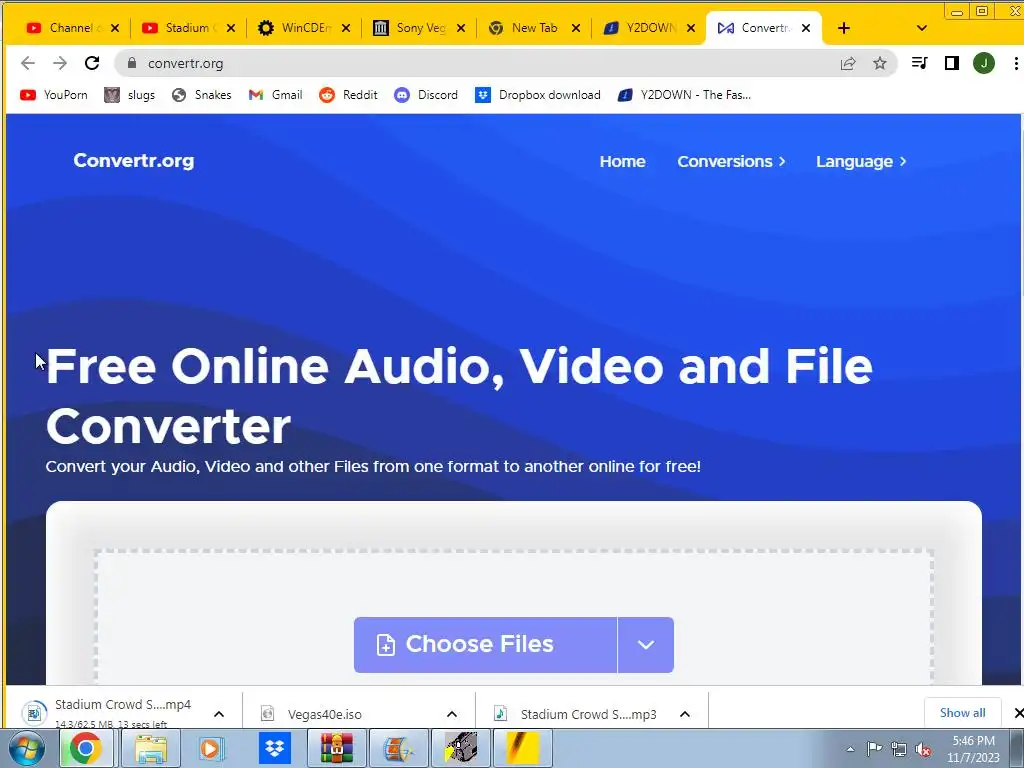
Task: Switch to the New Tab tab
Action: pos(532,28)
